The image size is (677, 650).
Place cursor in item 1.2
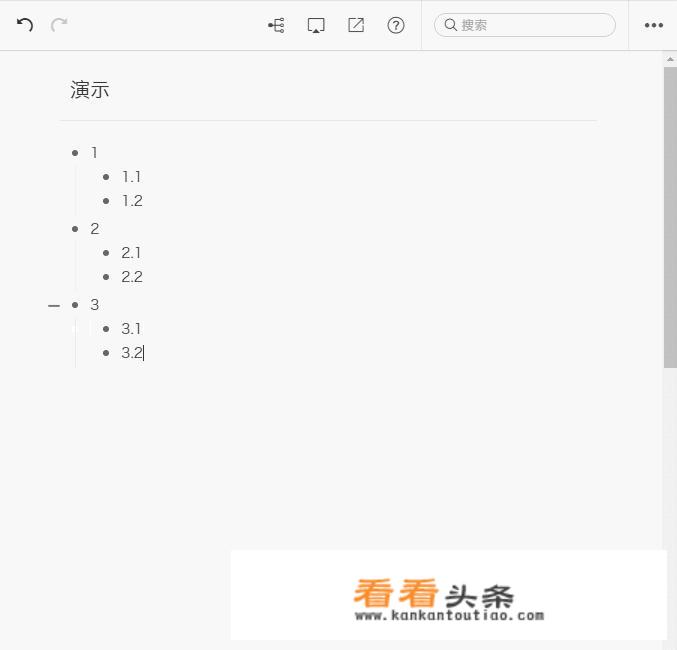click(132, 201)
